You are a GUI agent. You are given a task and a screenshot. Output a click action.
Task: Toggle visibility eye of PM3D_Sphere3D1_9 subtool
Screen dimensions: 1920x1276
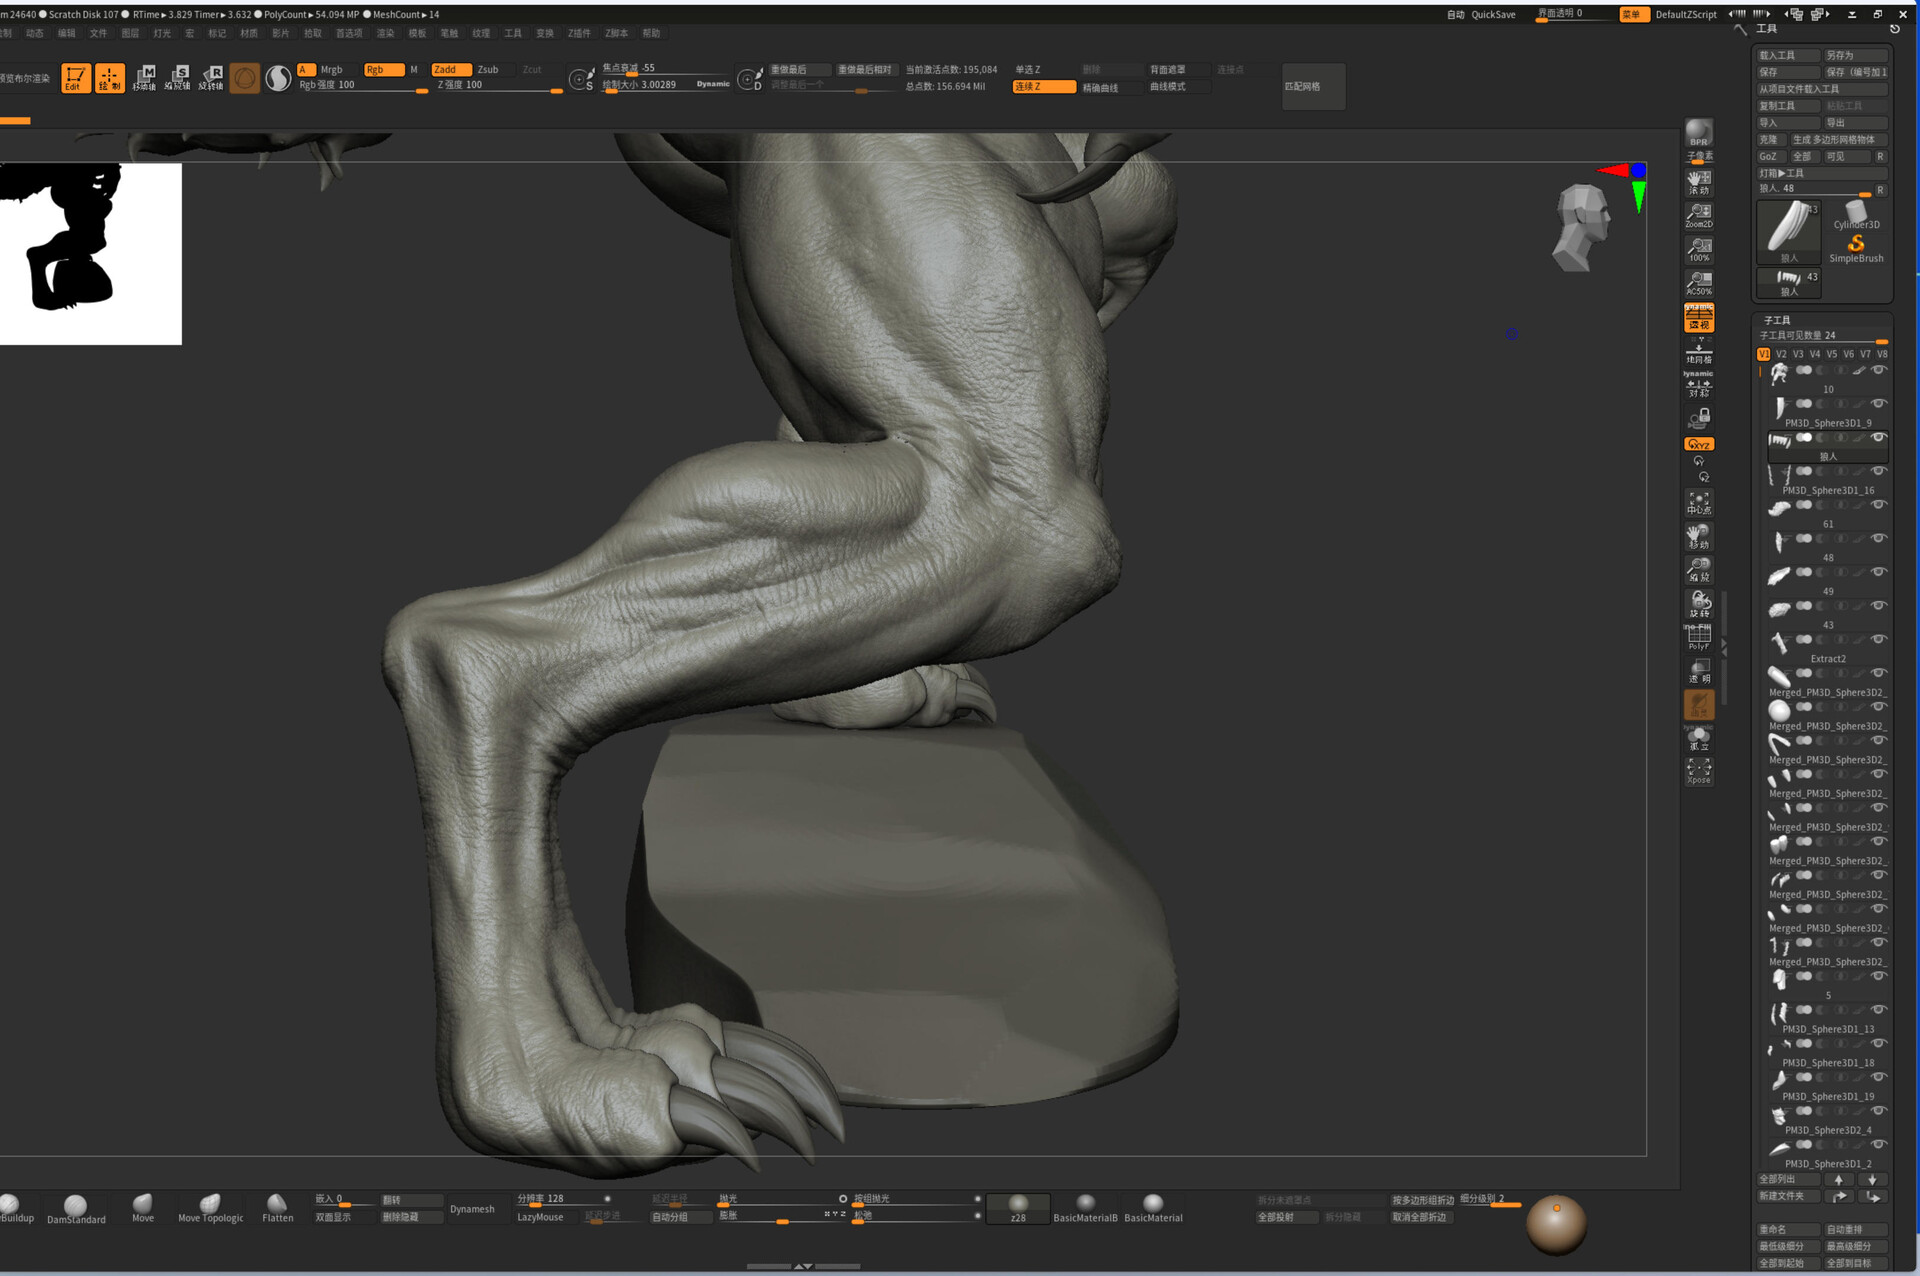click(1879, 404)
